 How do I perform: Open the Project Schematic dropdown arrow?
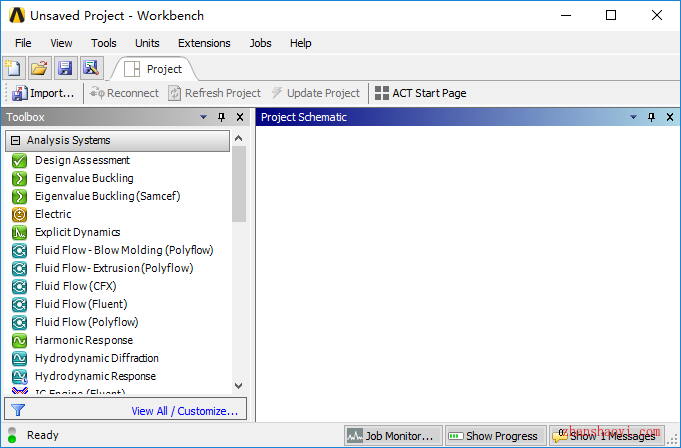tap(633, 117)
